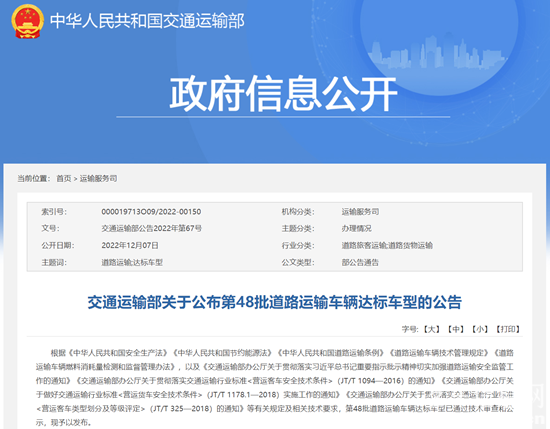Set font size to 中
The image size is (550, 429).
456,329
